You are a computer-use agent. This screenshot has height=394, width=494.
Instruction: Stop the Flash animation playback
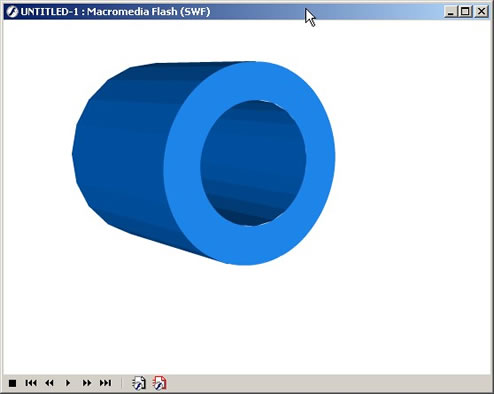click(12, 383)
